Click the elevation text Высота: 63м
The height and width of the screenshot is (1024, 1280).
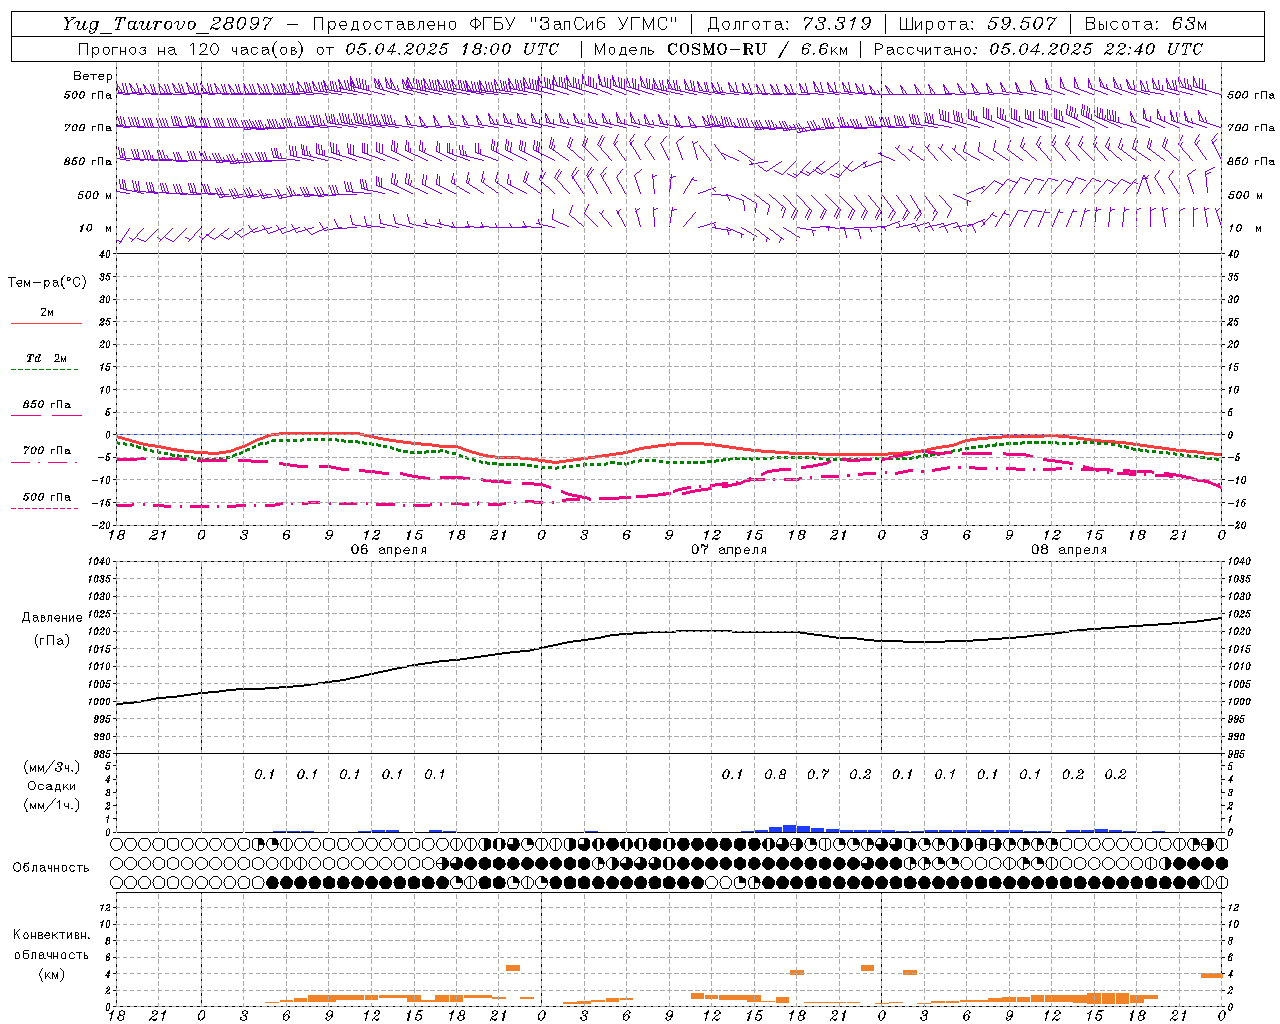[1144, 24]
